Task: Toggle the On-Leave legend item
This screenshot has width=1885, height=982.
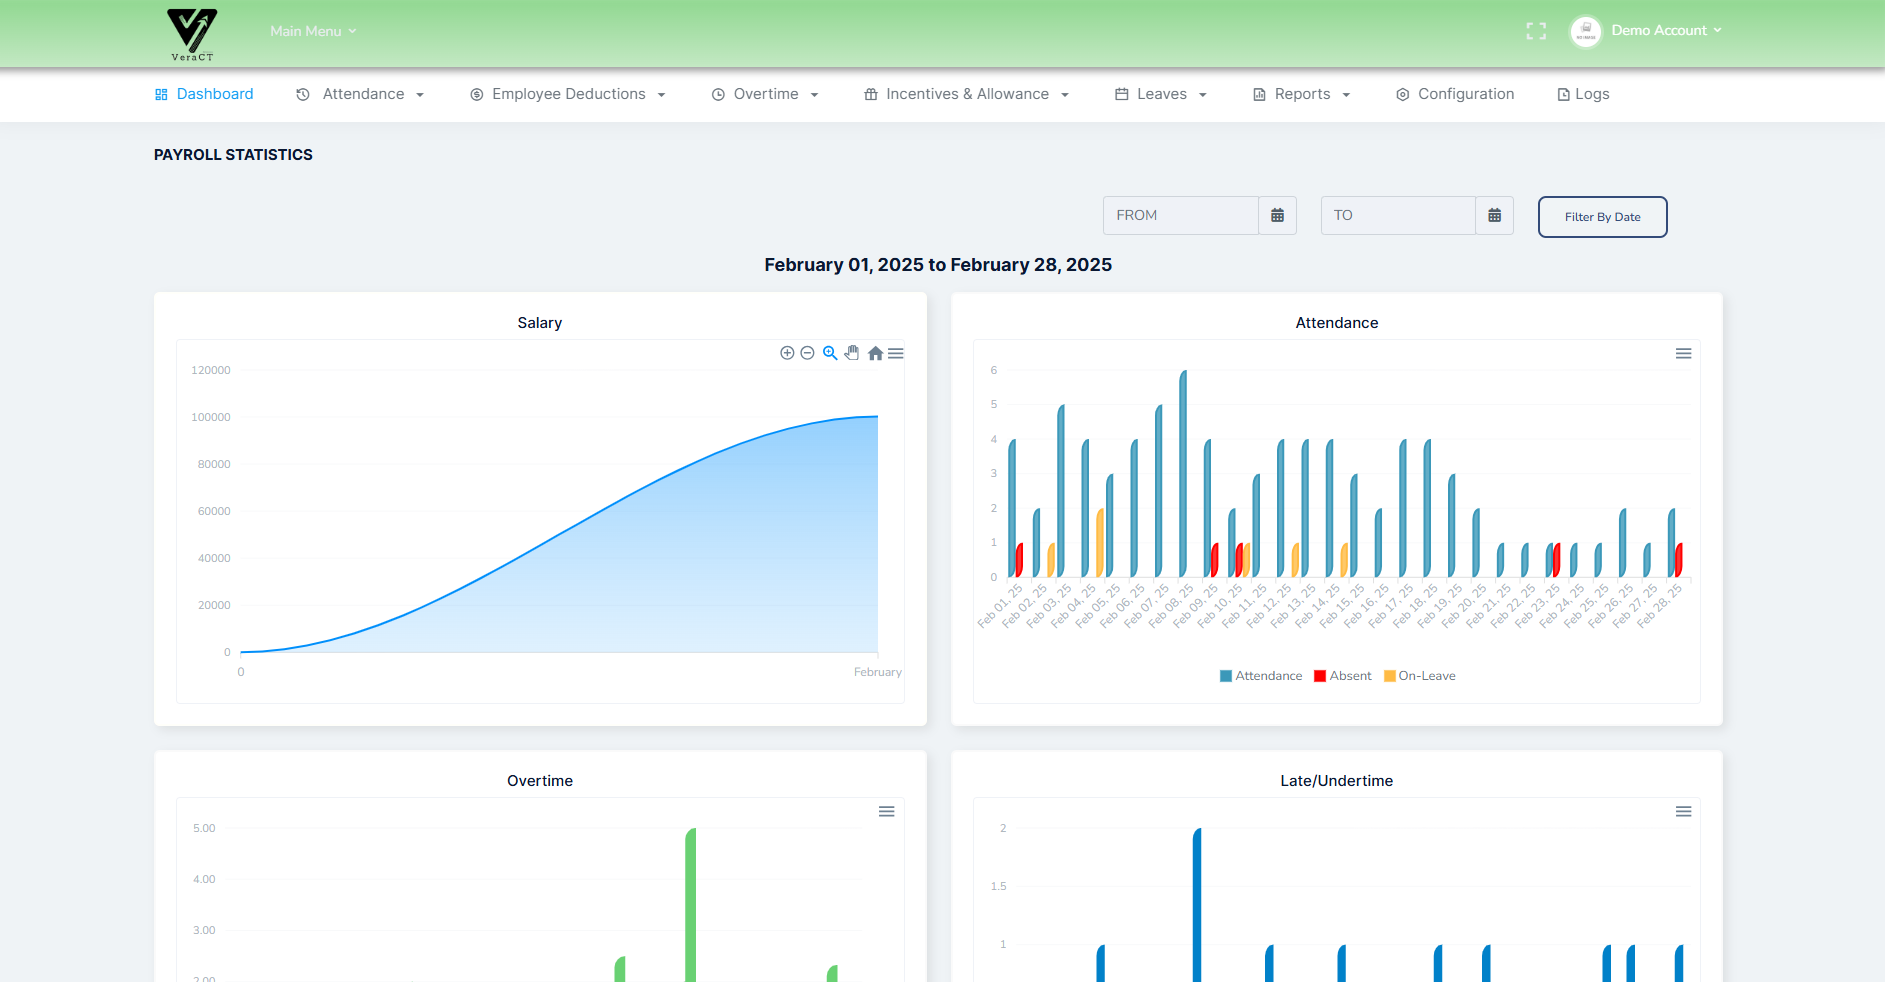Action: (x=1419, y=675)
